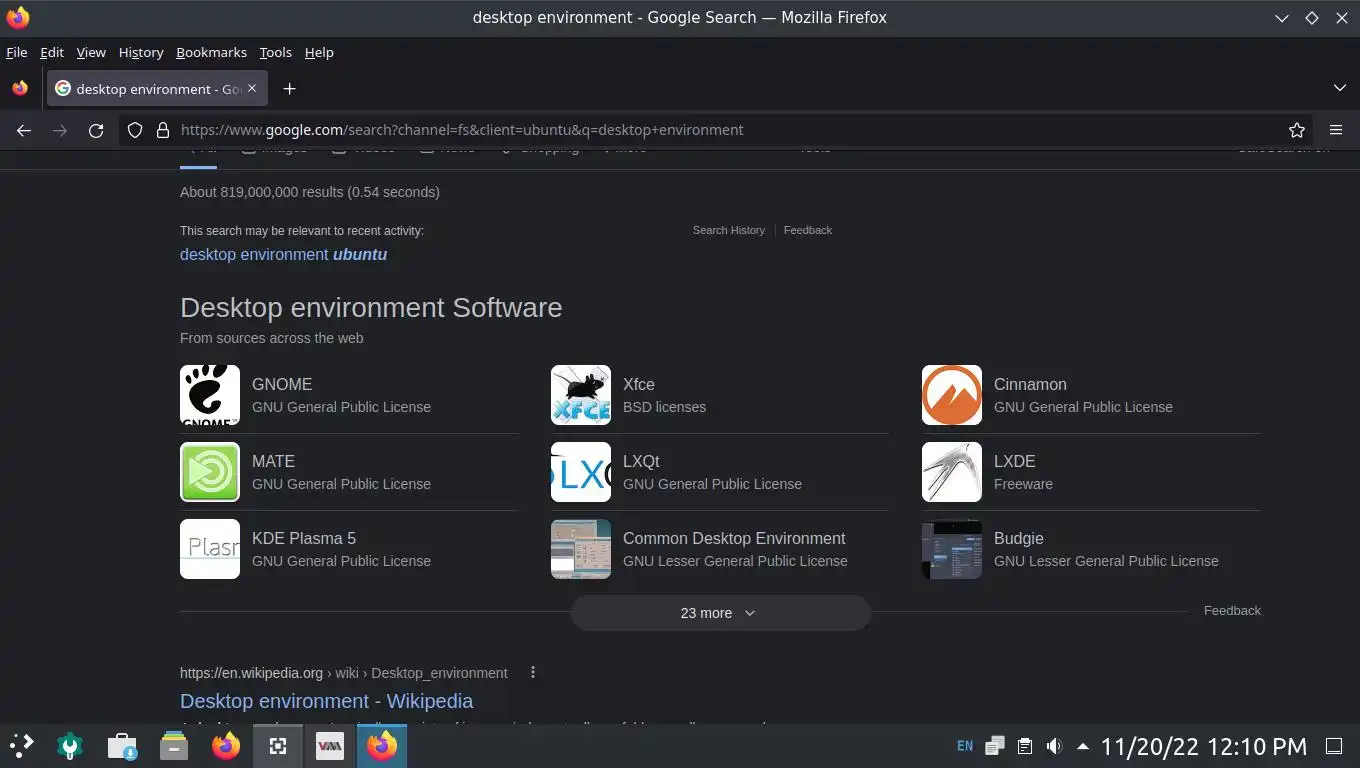Go back with the Back arrow button
The image size is (1360, 768).
(24, 130)
